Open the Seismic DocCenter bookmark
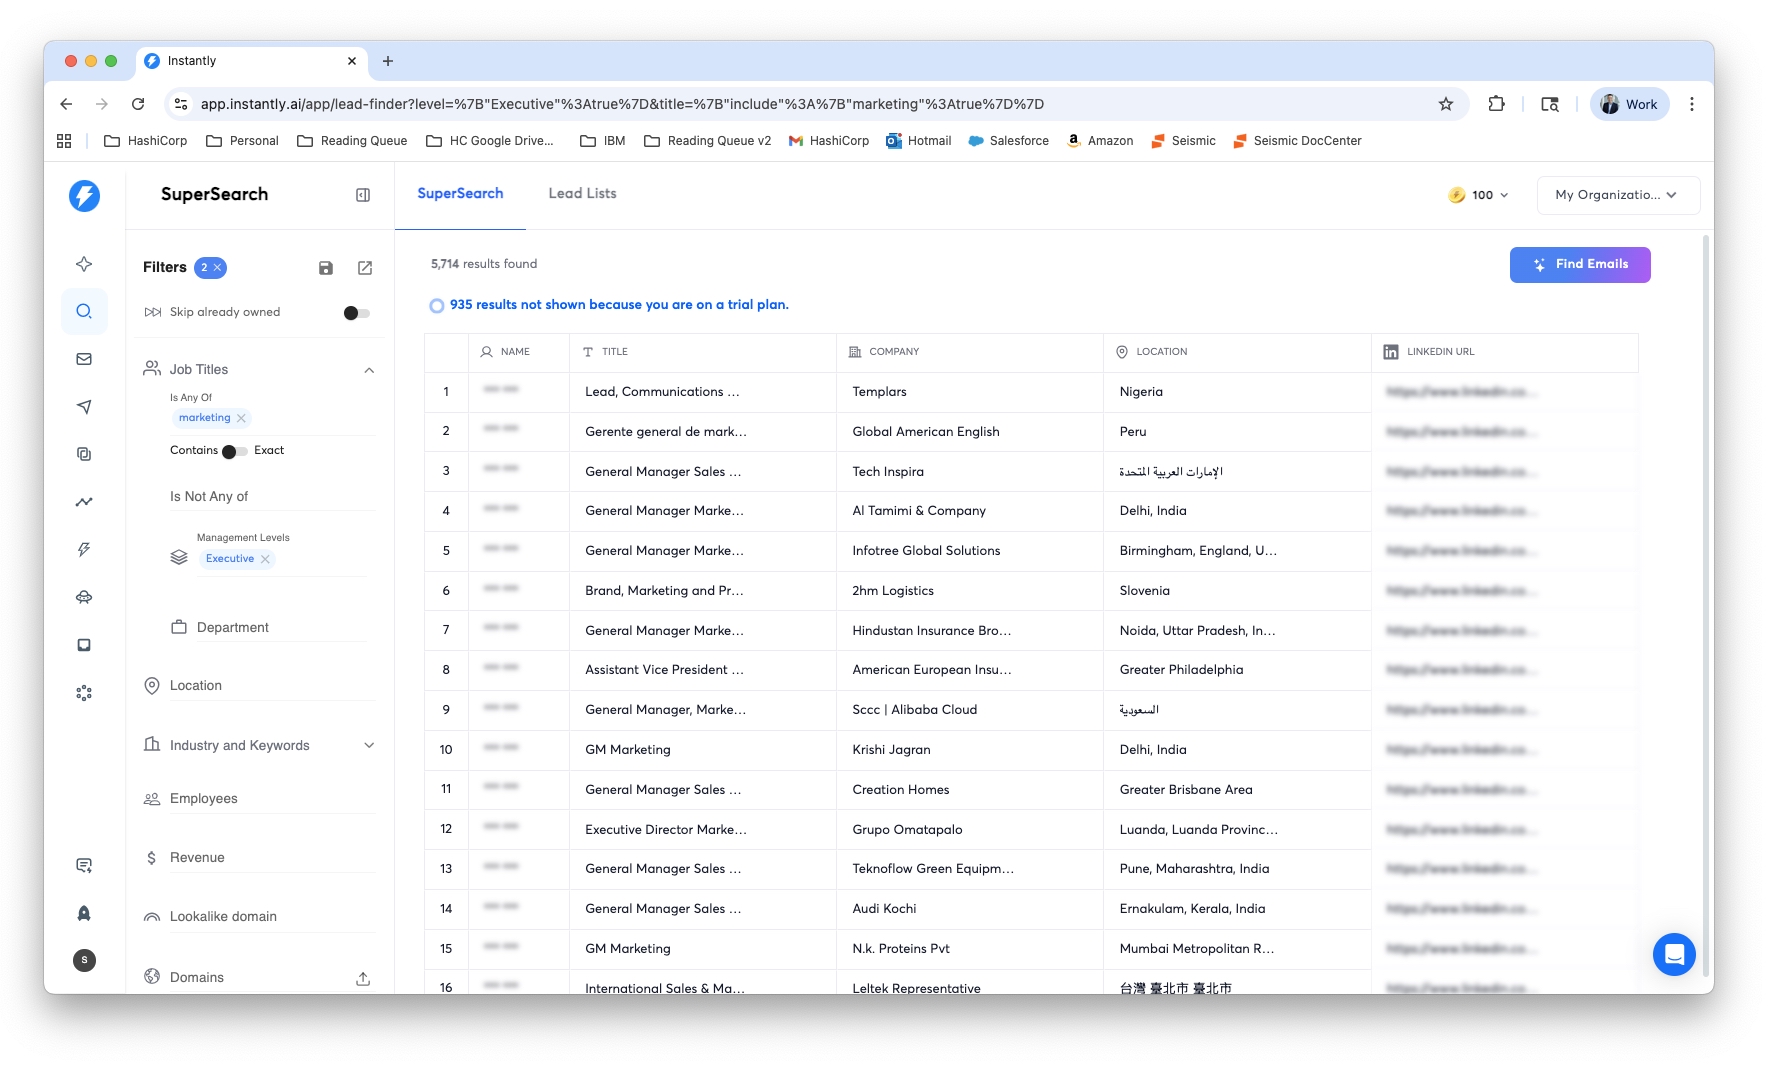This screenshot has height=1074, width=1777. pyautogui.click(x=1297, y=141)
